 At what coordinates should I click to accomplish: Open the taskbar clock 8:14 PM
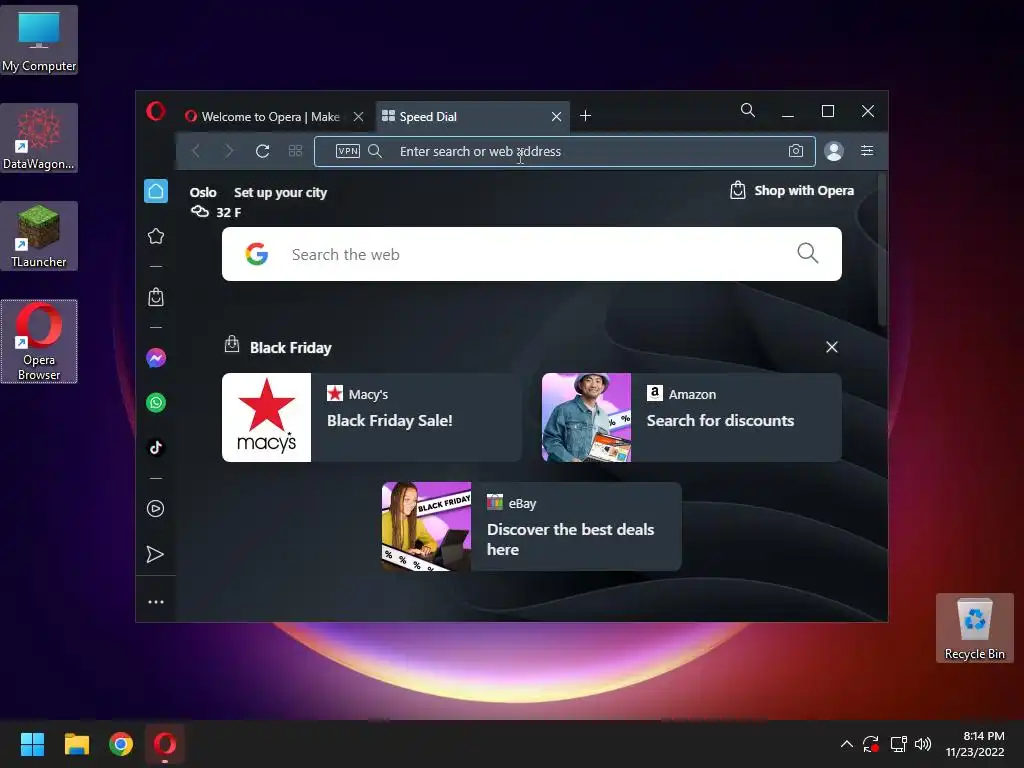pos(975,744)
